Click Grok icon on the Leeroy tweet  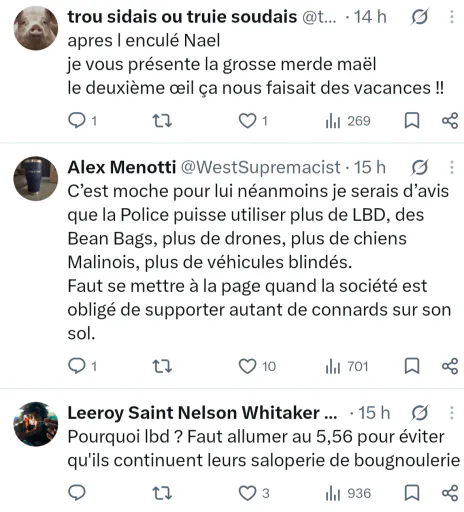[419, 413]
